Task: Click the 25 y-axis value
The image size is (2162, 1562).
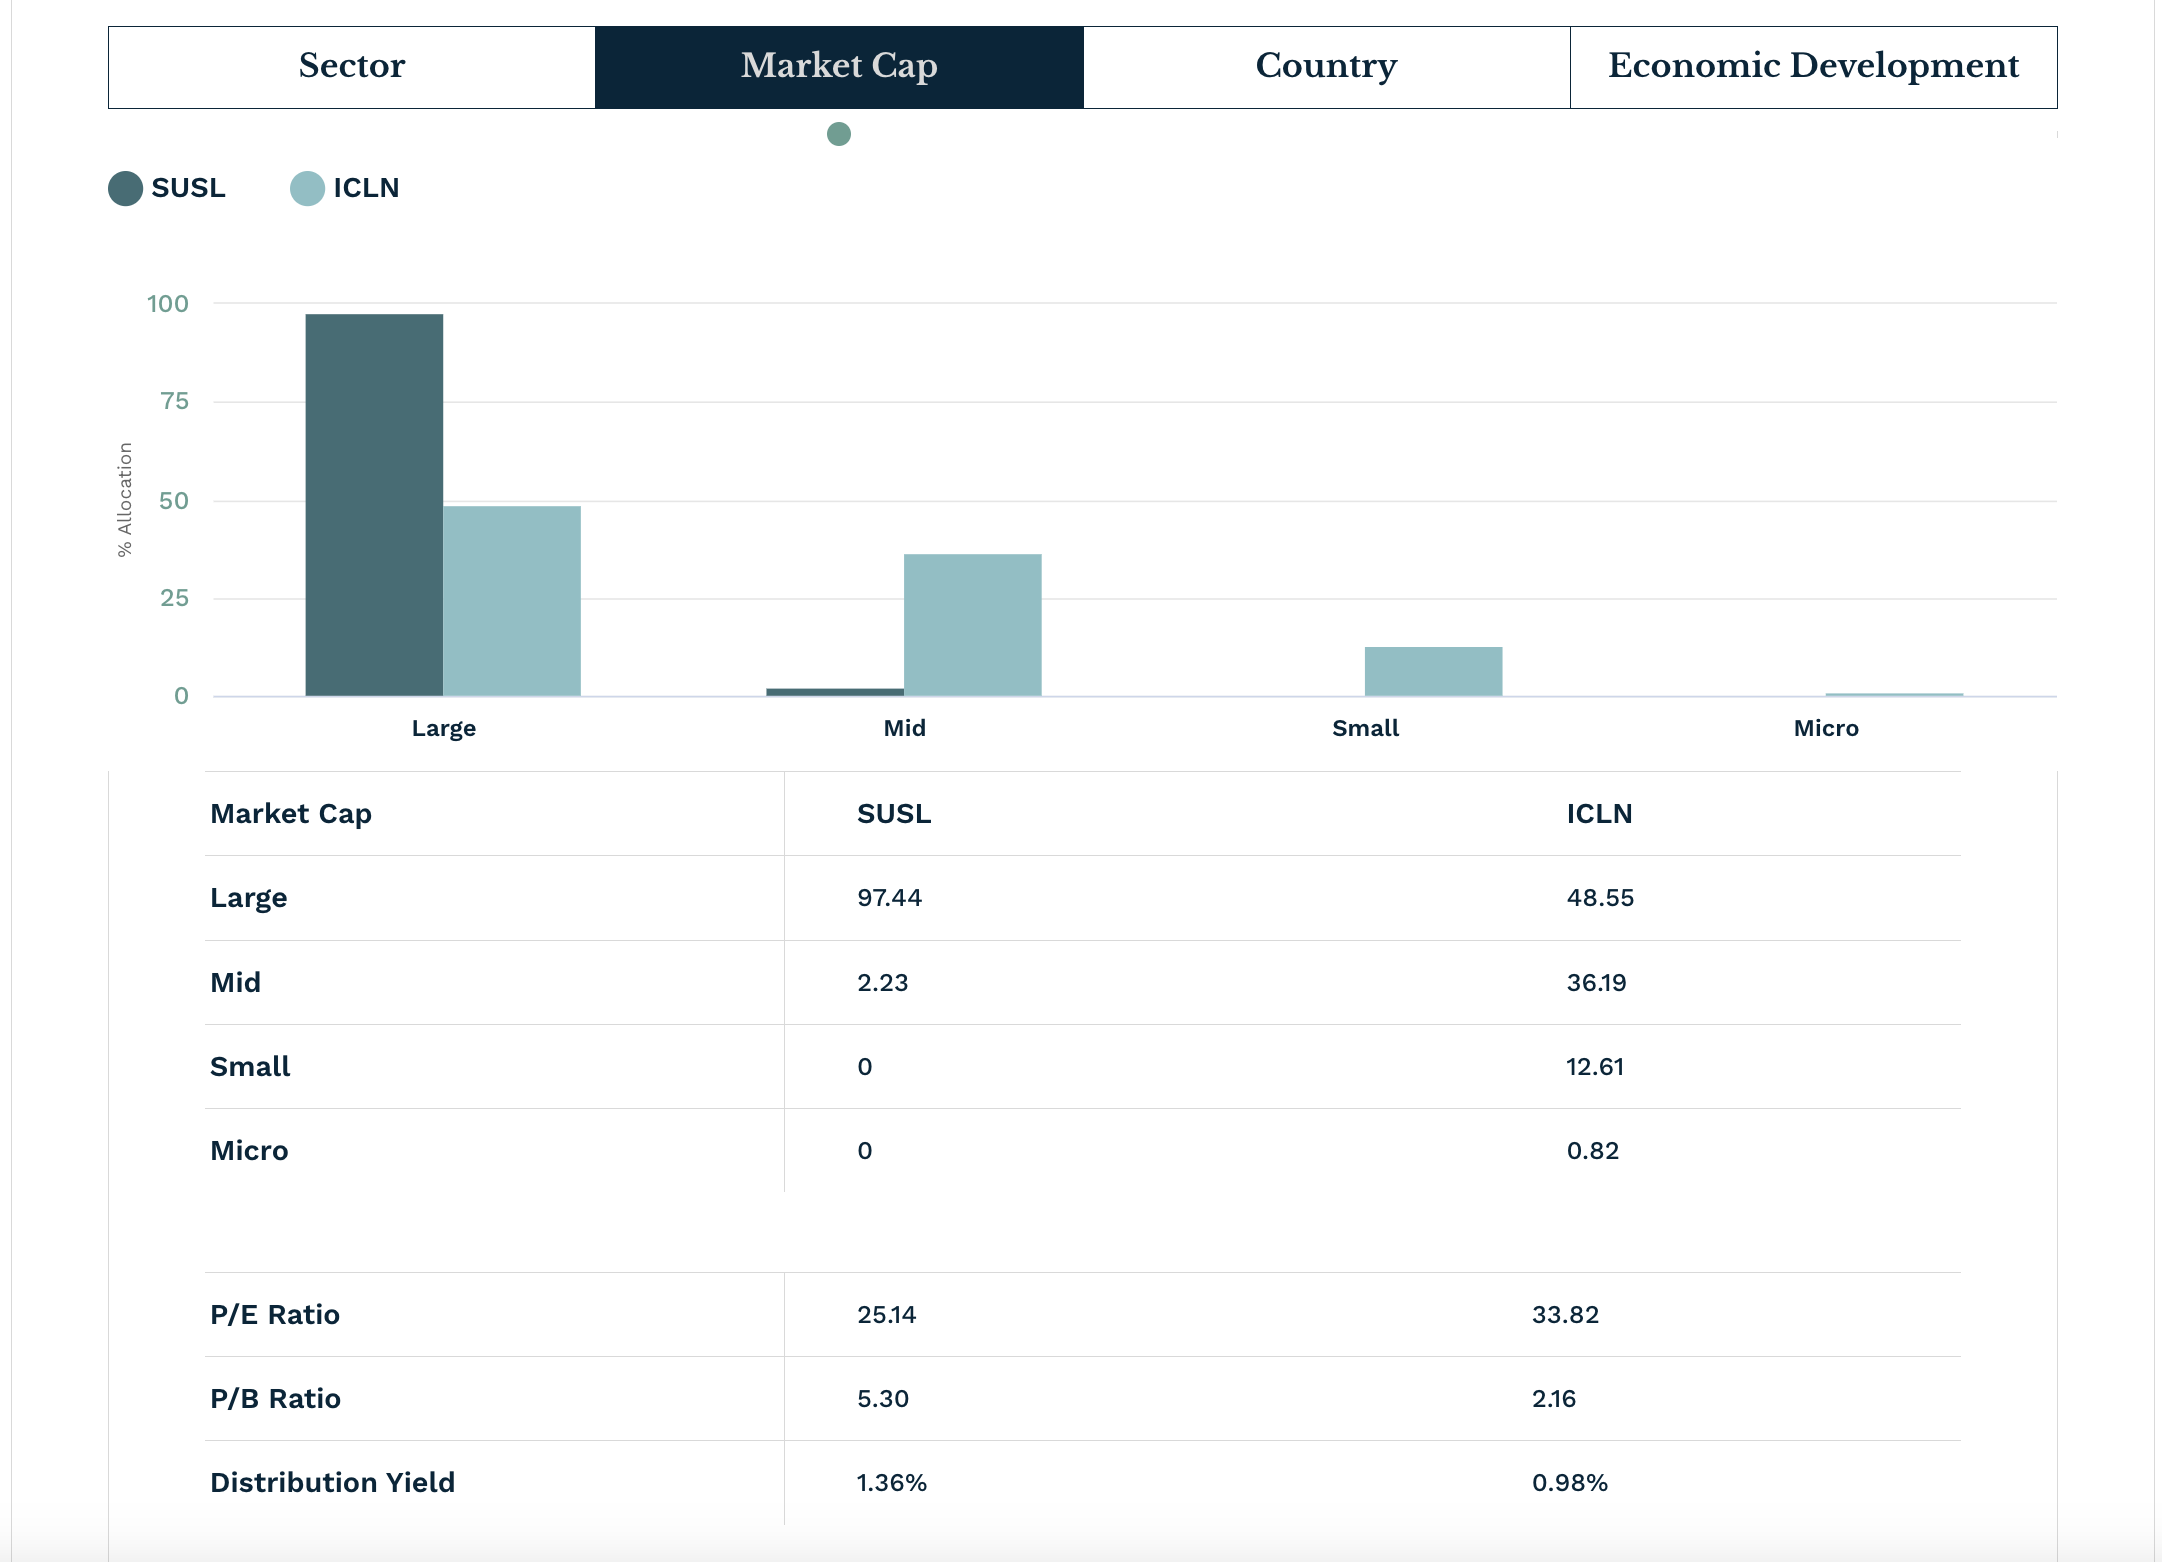Action: tap(175, 598)
